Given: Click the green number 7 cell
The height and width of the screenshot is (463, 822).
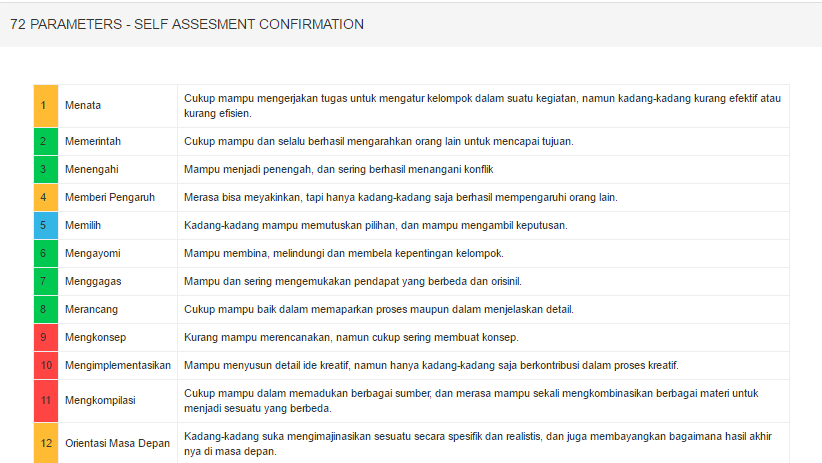Looking at the screenshot, I should [x=46, y=282].
